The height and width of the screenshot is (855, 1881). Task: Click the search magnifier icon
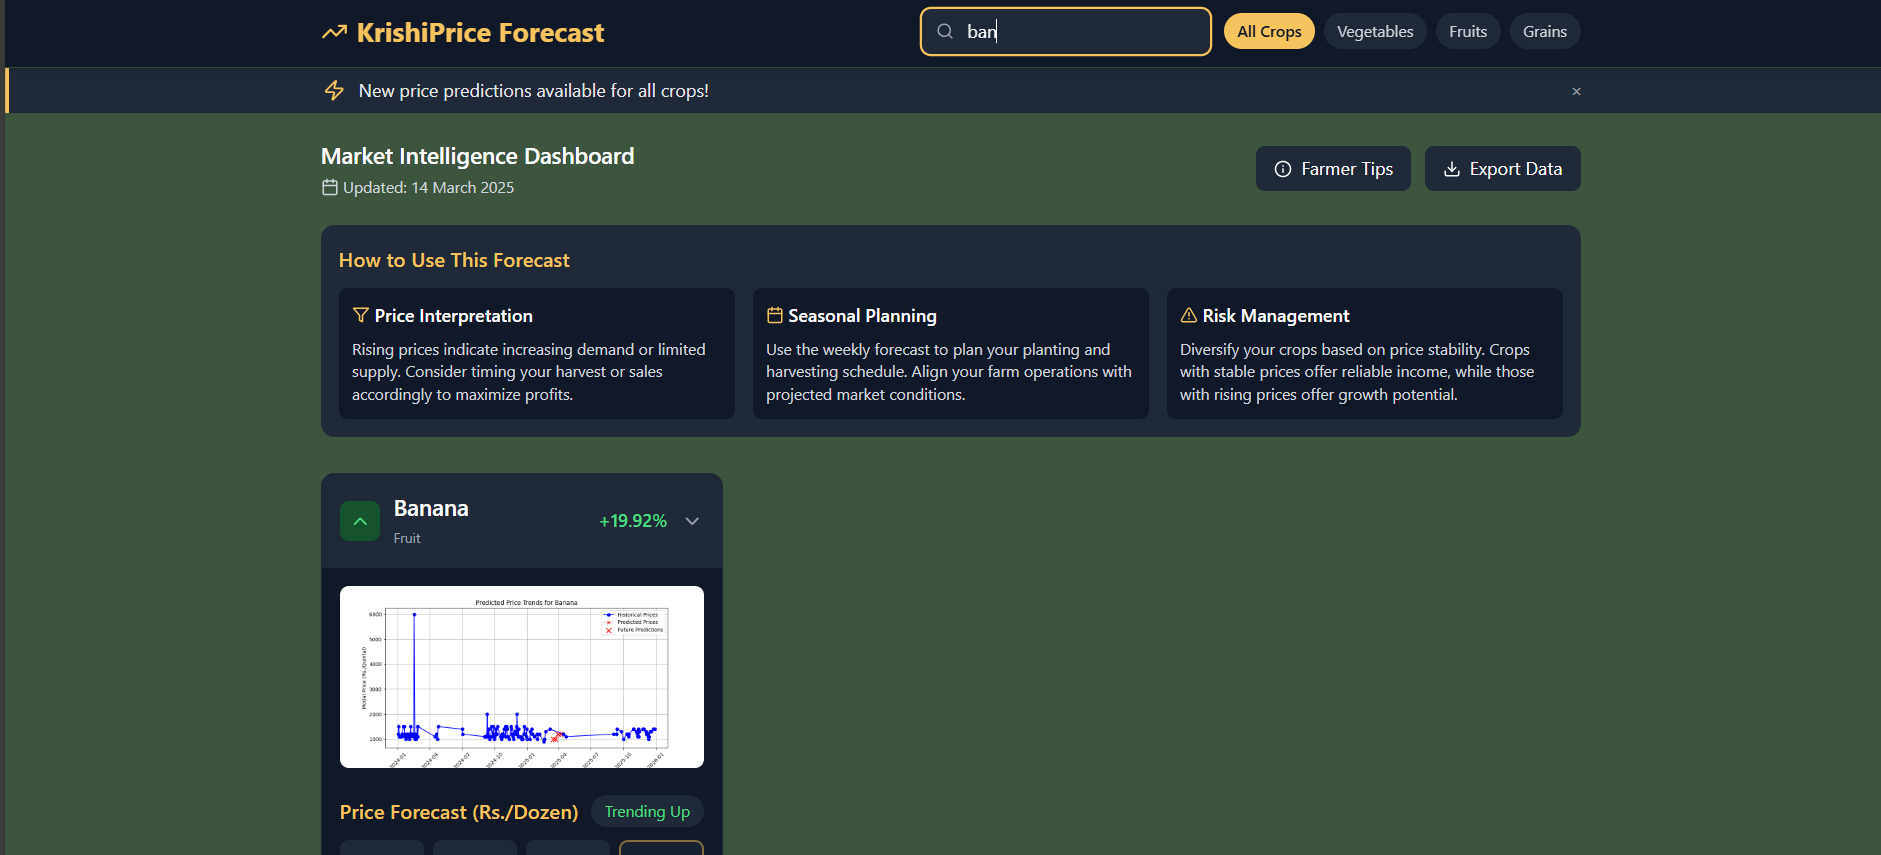click(x=945, y=31)
